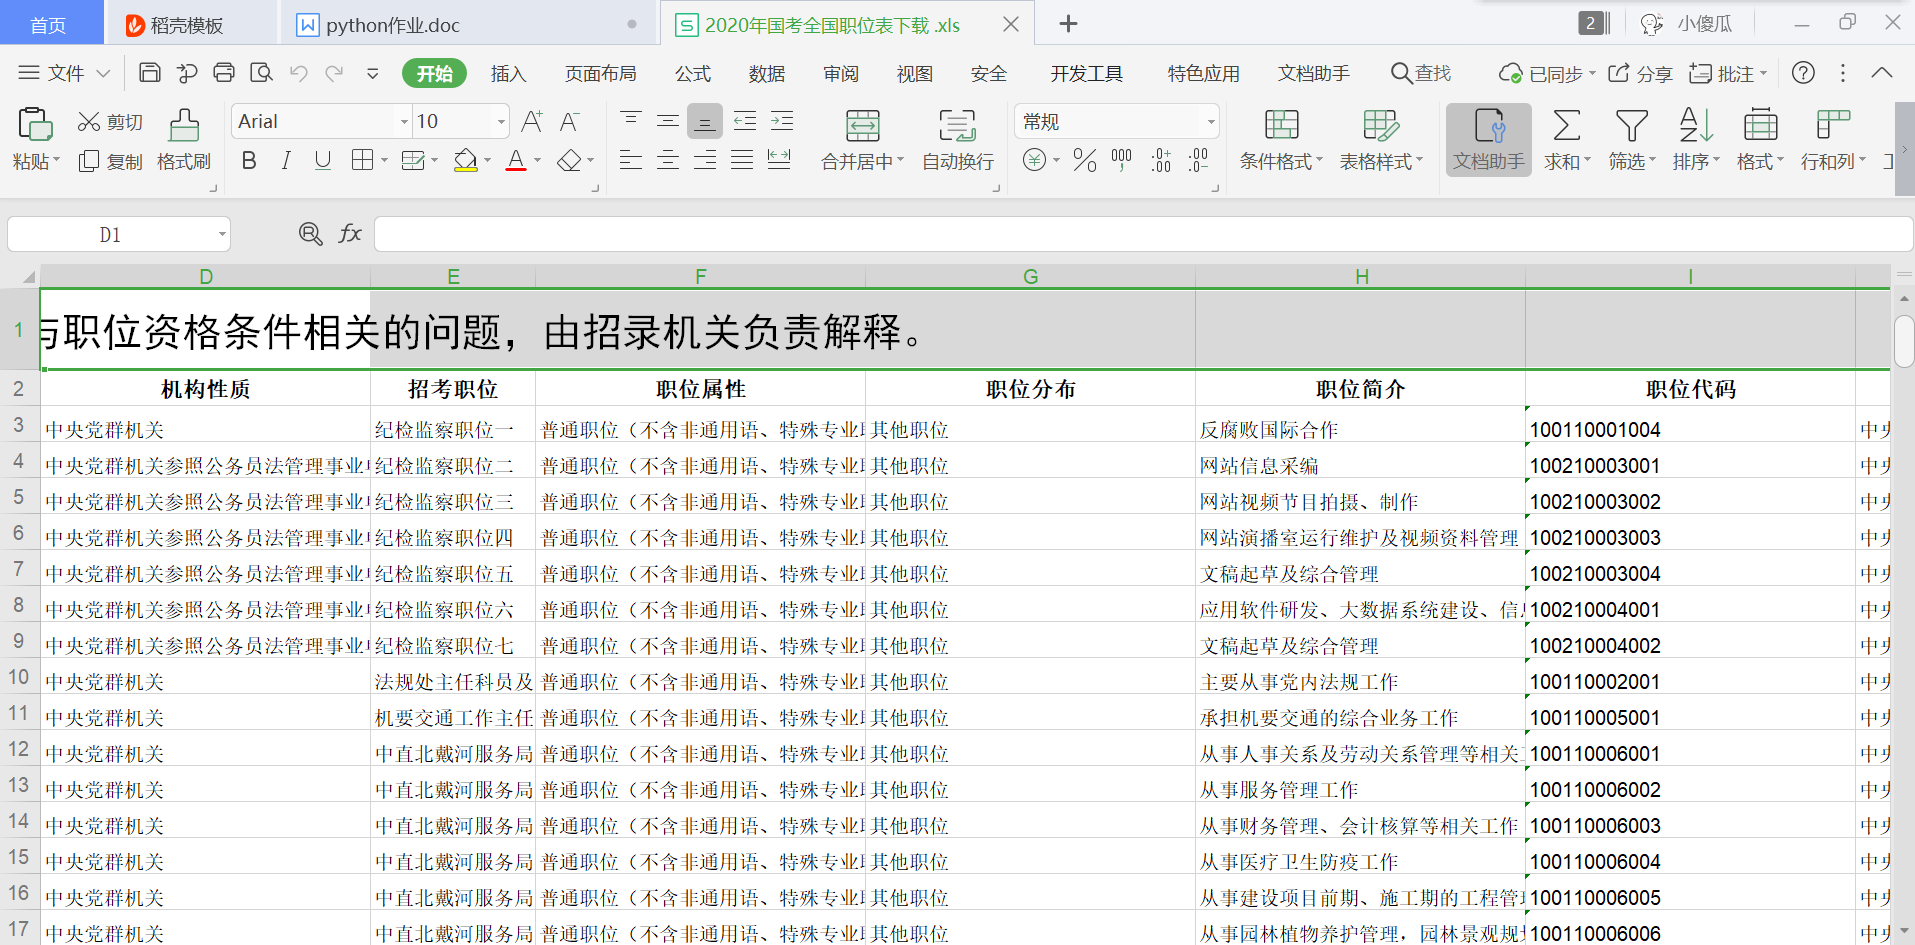Expand the number format 常规 dropdown
Image resolution: width=1915 pixels, height=945 pixels.
coord(1211,122)
